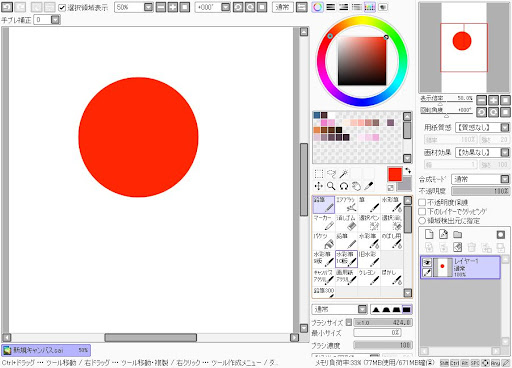Select the sharpest pointed brush edge shape
This screenshot has width=512, height=368.
tap(376, 310)
